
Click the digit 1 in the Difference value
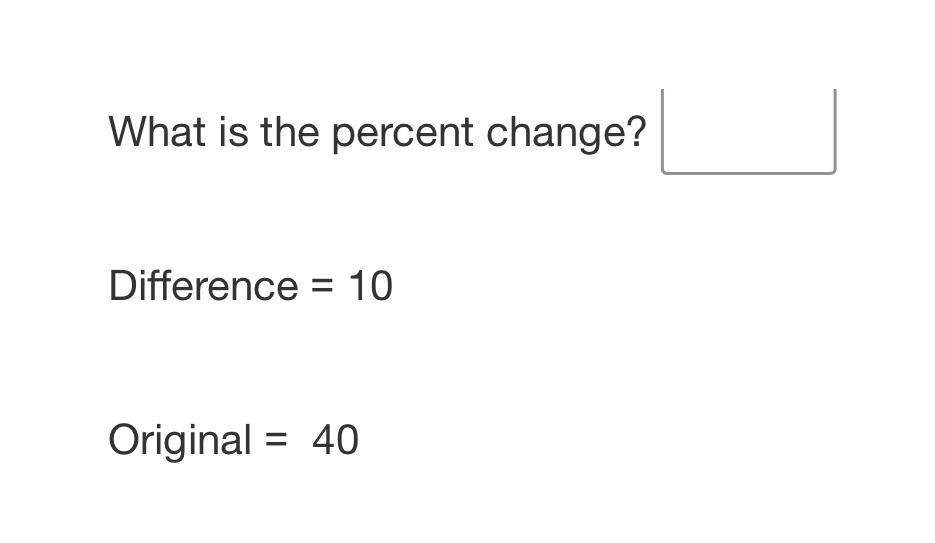point(358,287)
